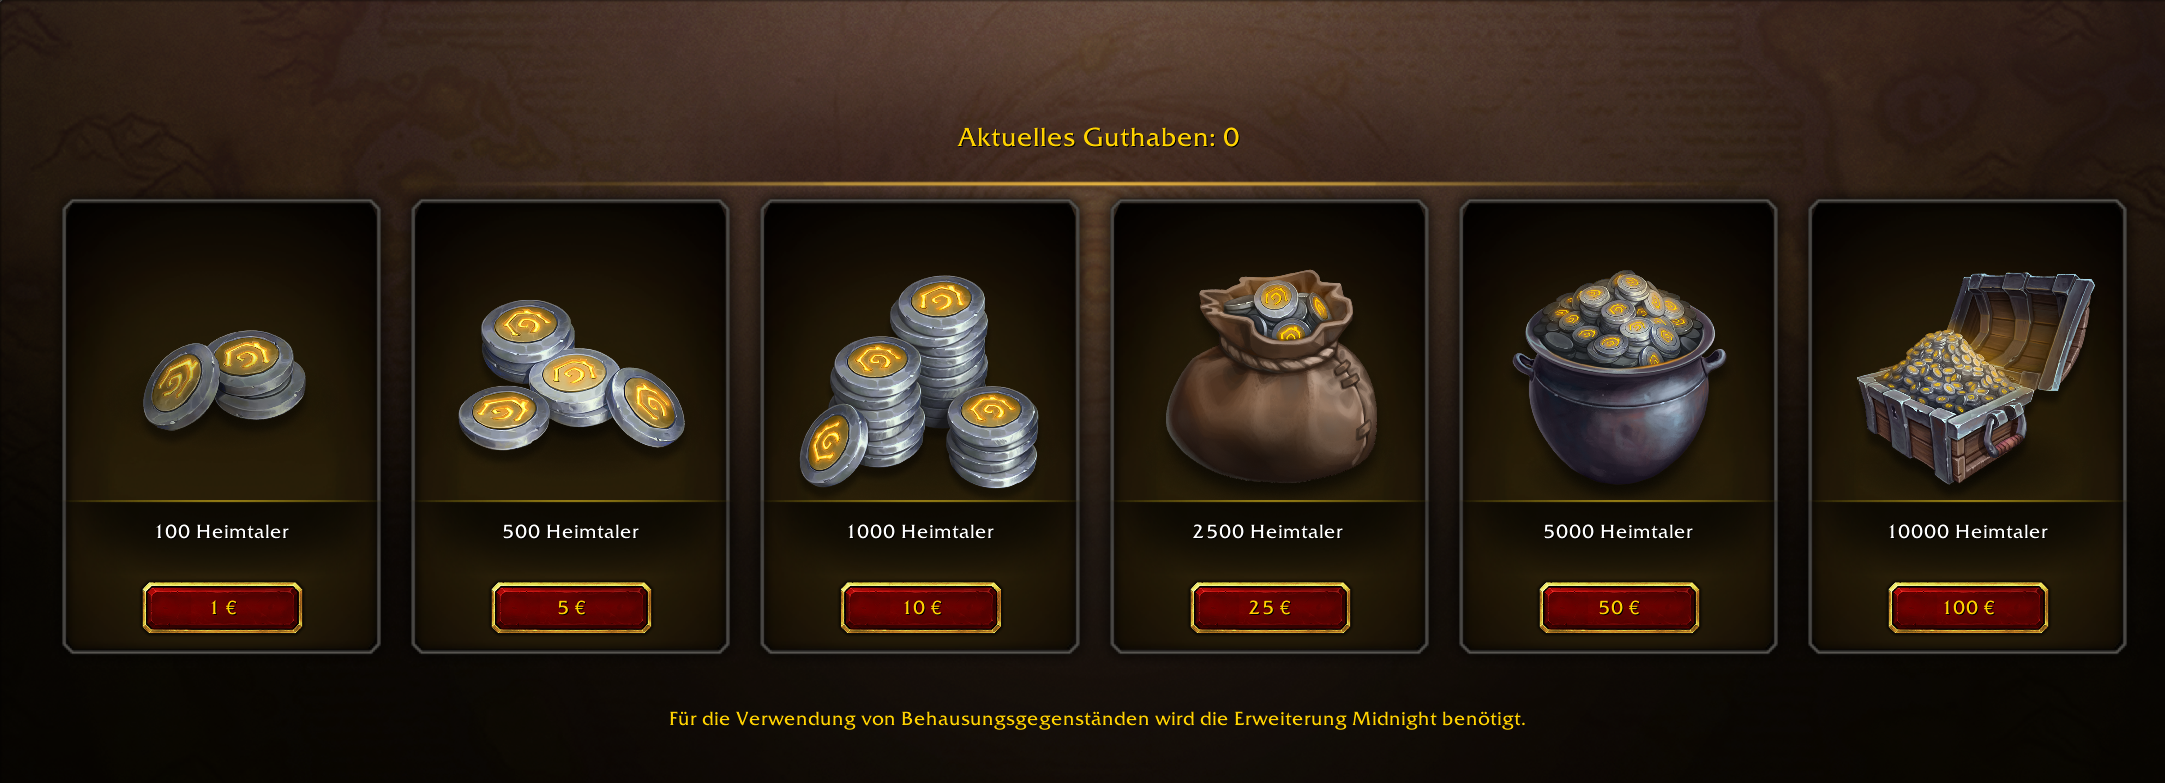Select the 5000 Heimtaler title text
The image size is (2165, 783).
pyautogui.click(x=1618, y=532)
